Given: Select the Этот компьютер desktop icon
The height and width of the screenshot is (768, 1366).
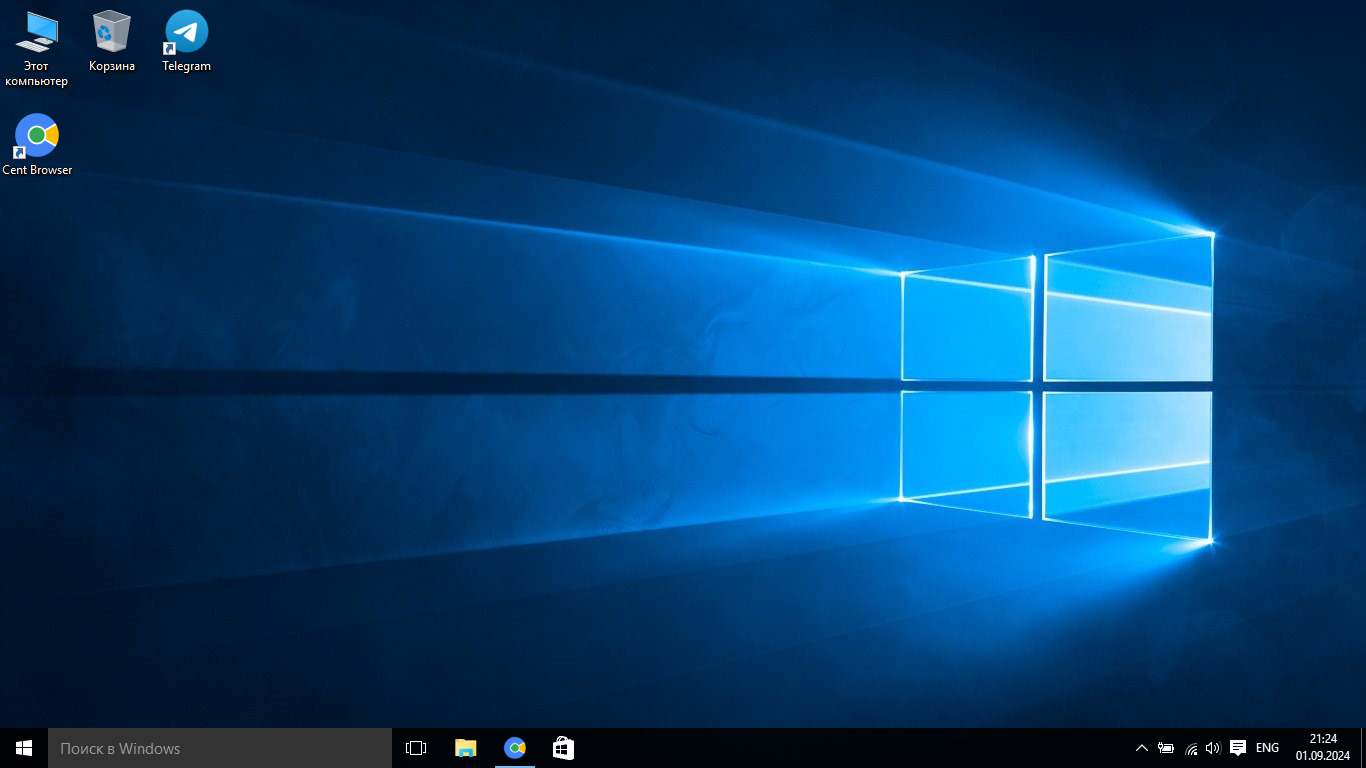Looking at the screenshot, I should tap(36, 46).
